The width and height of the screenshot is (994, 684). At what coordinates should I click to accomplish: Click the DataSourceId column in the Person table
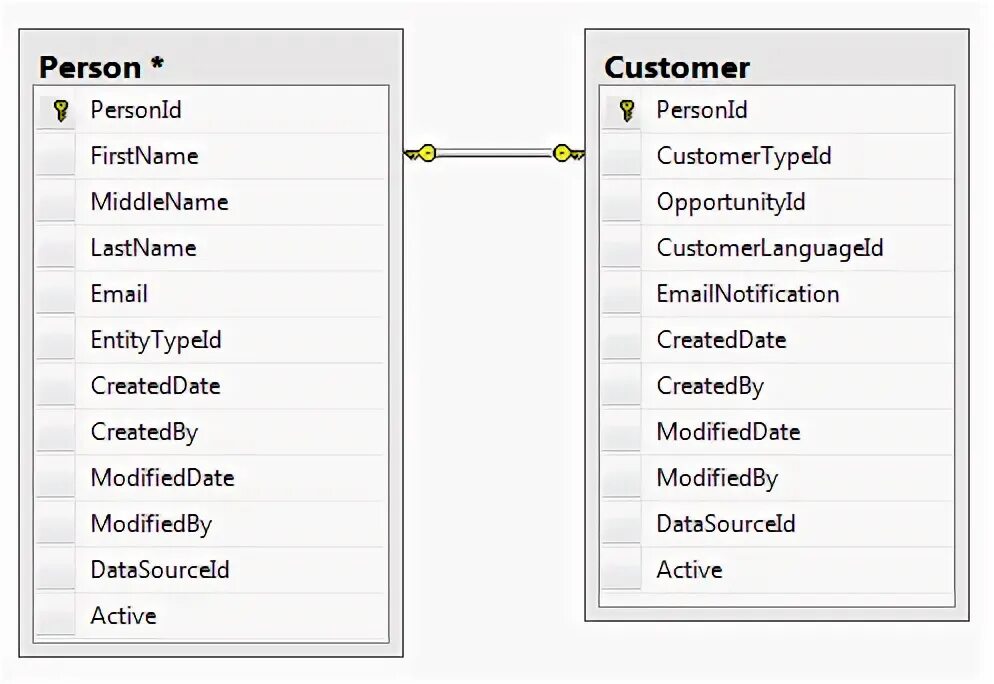(x=160, y=570)
